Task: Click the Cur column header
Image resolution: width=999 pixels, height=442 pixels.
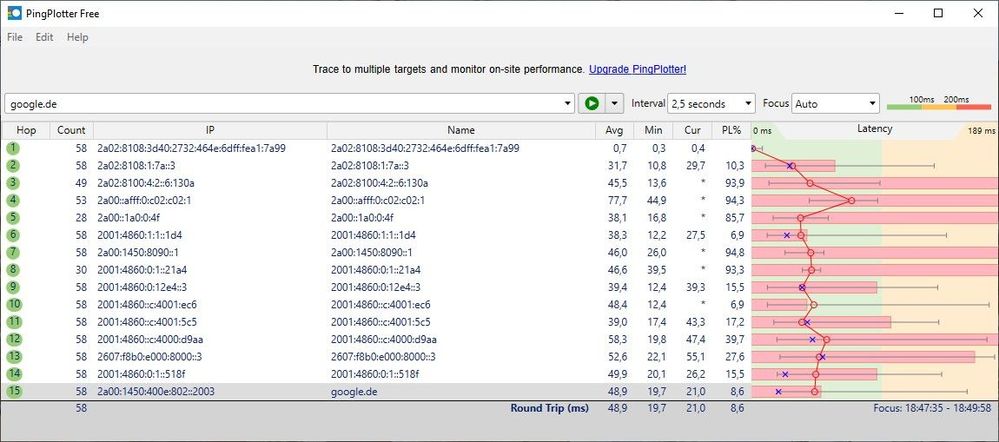Action: point(693,130)
